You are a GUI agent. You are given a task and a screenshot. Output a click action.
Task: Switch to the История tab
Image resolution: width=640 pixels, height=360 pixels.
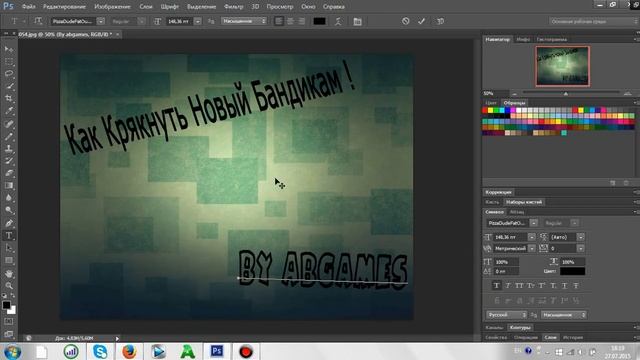pyautogui.click(x=573, y=337)
